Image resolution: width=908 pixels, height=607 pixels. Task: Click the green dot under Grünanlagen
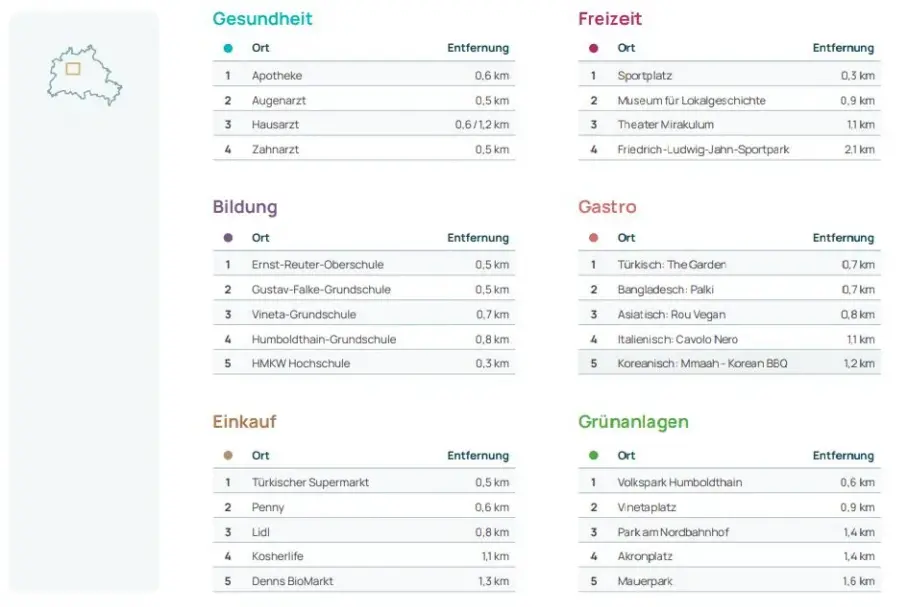pos(594,456)
